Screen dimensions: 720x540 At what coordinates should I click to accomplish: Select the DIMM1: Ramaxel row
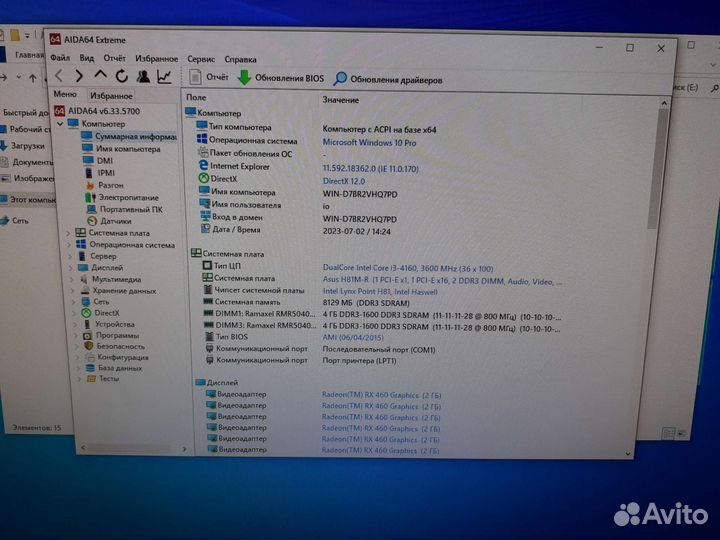pos(381,315)
